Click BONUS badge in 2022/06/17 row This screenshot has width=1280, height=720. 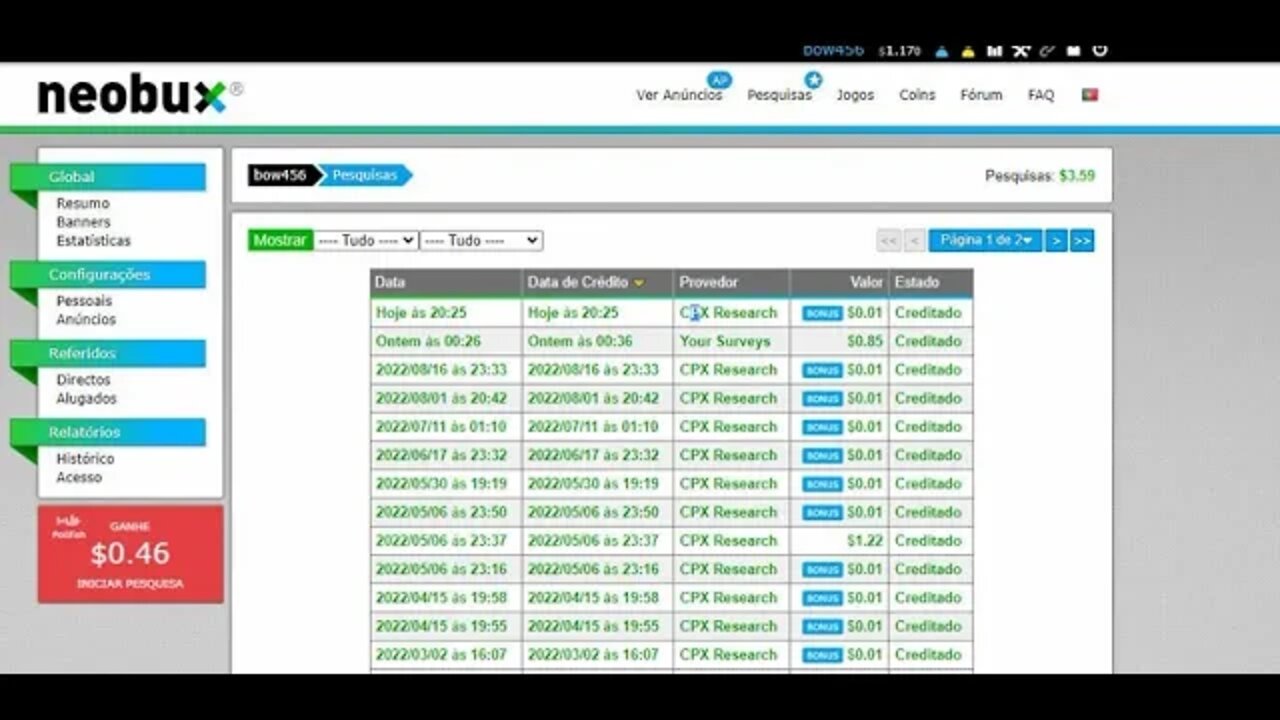point(822,456)
